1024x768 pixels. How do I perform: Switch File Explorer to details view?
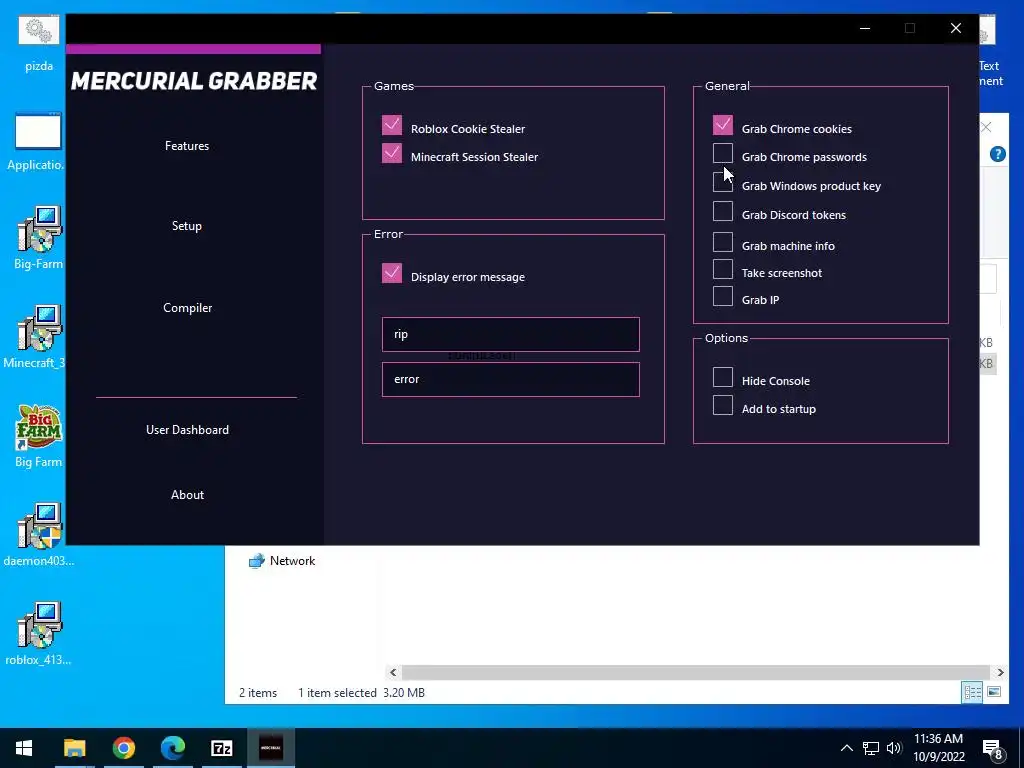pos(972,692)
